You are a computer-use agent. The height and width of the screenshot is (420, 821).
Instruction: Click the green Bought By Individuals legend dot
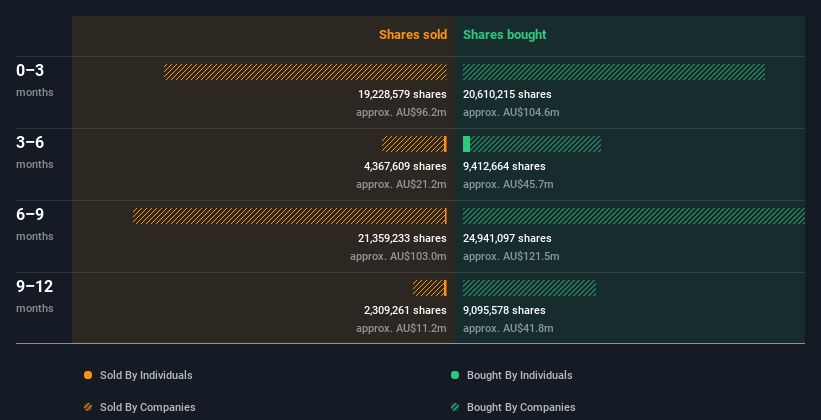click(x=455, y=375)
